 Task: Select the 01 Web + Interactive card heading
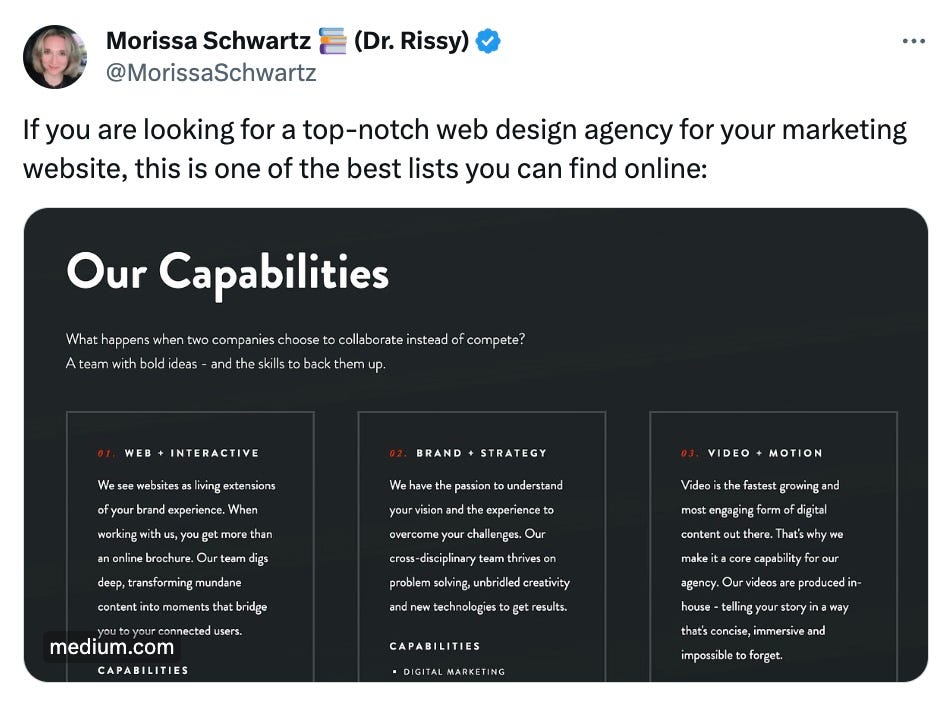click(x=178, y=453)
